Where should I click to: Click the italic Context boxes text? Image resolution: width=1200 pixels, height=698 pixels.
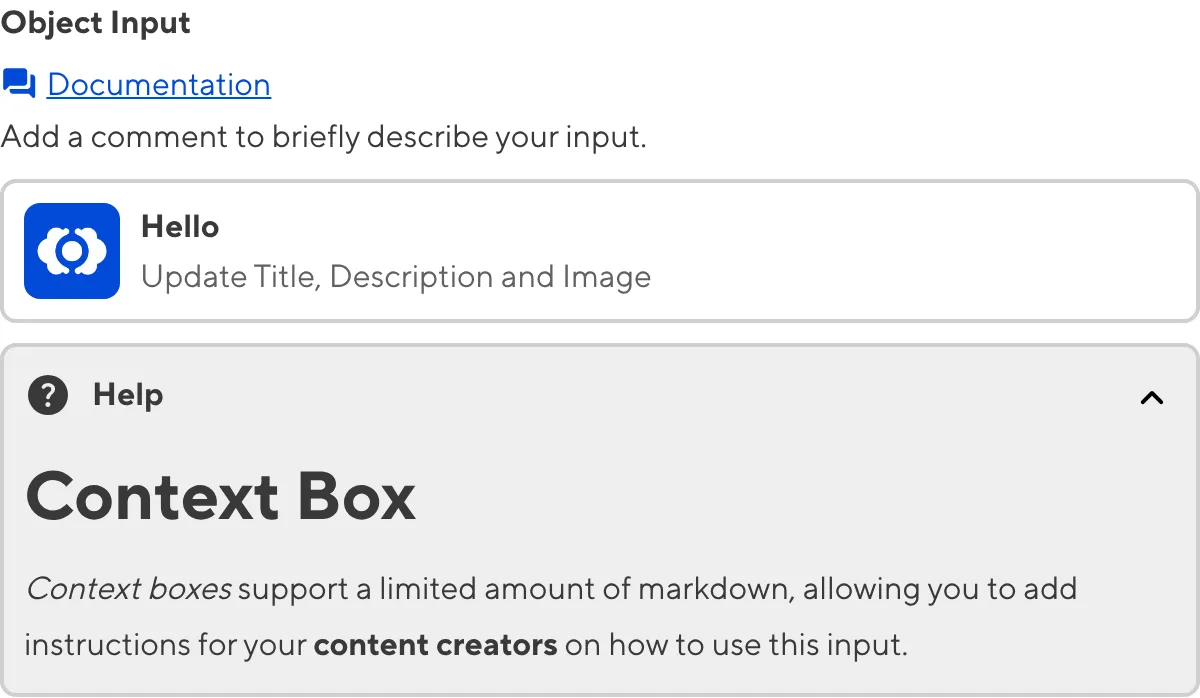click(x=128, y=589)
